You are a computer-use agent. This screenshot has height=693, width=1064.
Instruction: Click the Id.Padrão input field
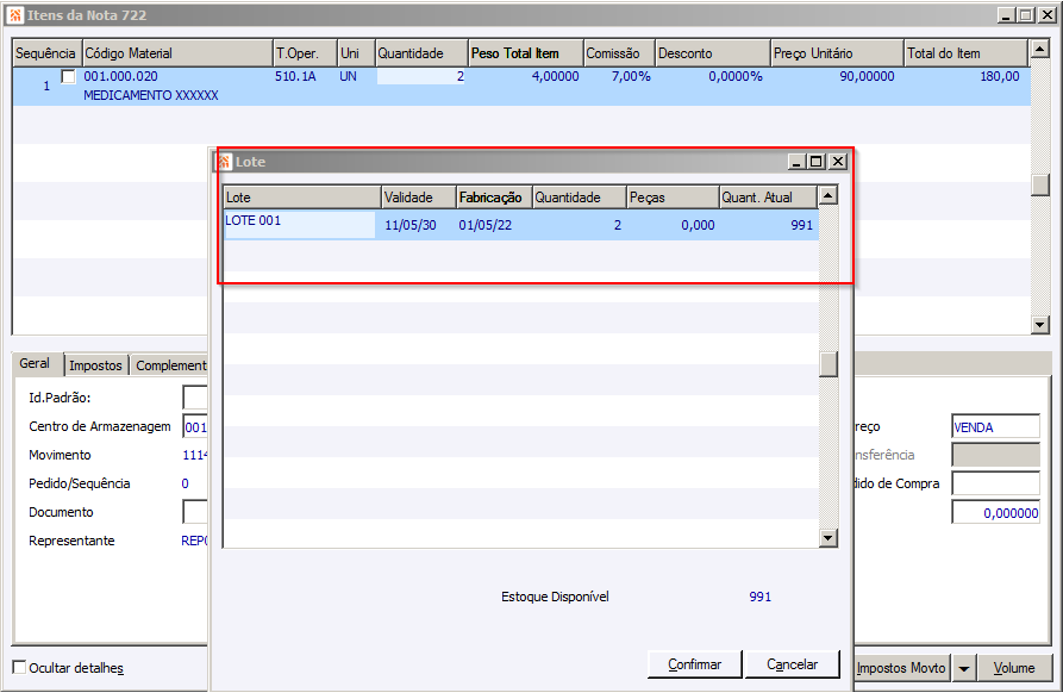pyautogui.click(x=195, y=398)
